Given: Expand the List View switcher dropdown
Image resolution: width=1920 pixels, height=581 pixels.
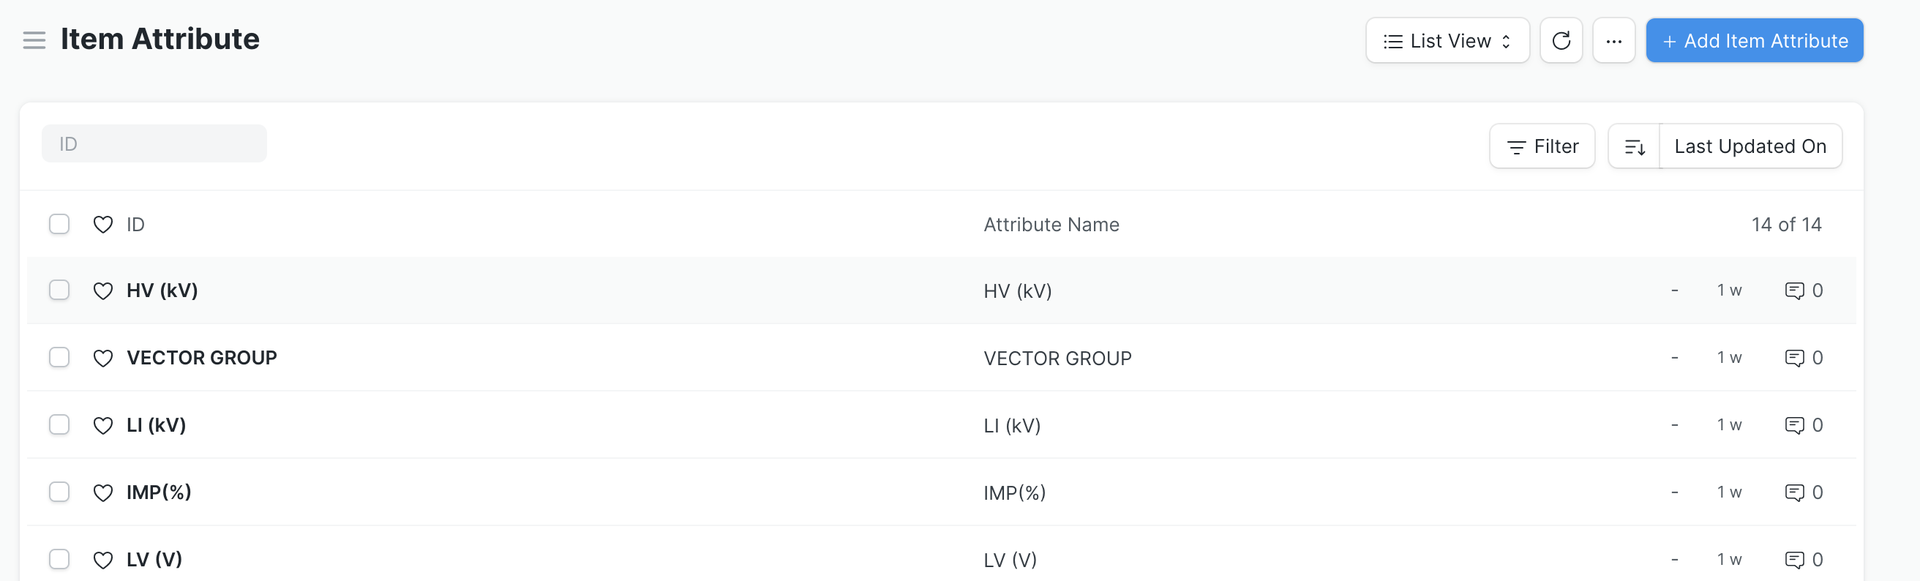Looking at the screenshot, I should pos(1447,41).
